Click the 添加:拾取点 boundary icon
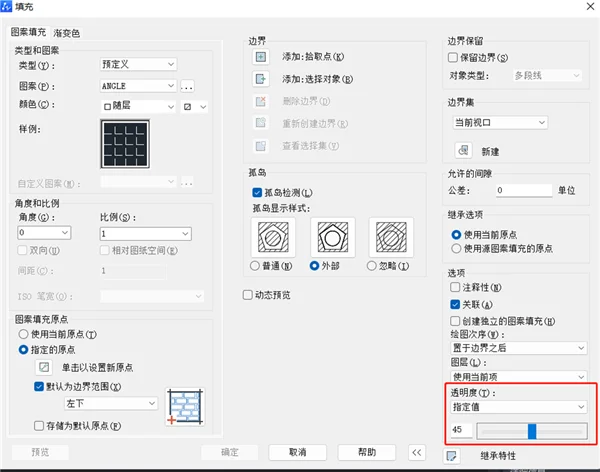Viewport: 600px width, 472px height. (x=261, y=57)
